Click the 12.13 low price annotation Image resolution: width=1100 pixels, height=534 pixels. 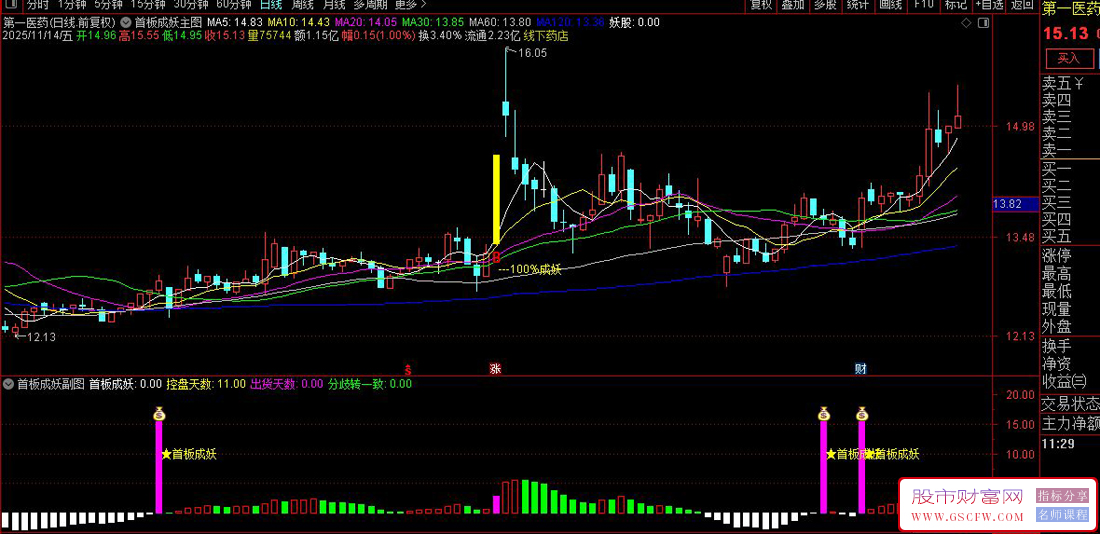41,338
